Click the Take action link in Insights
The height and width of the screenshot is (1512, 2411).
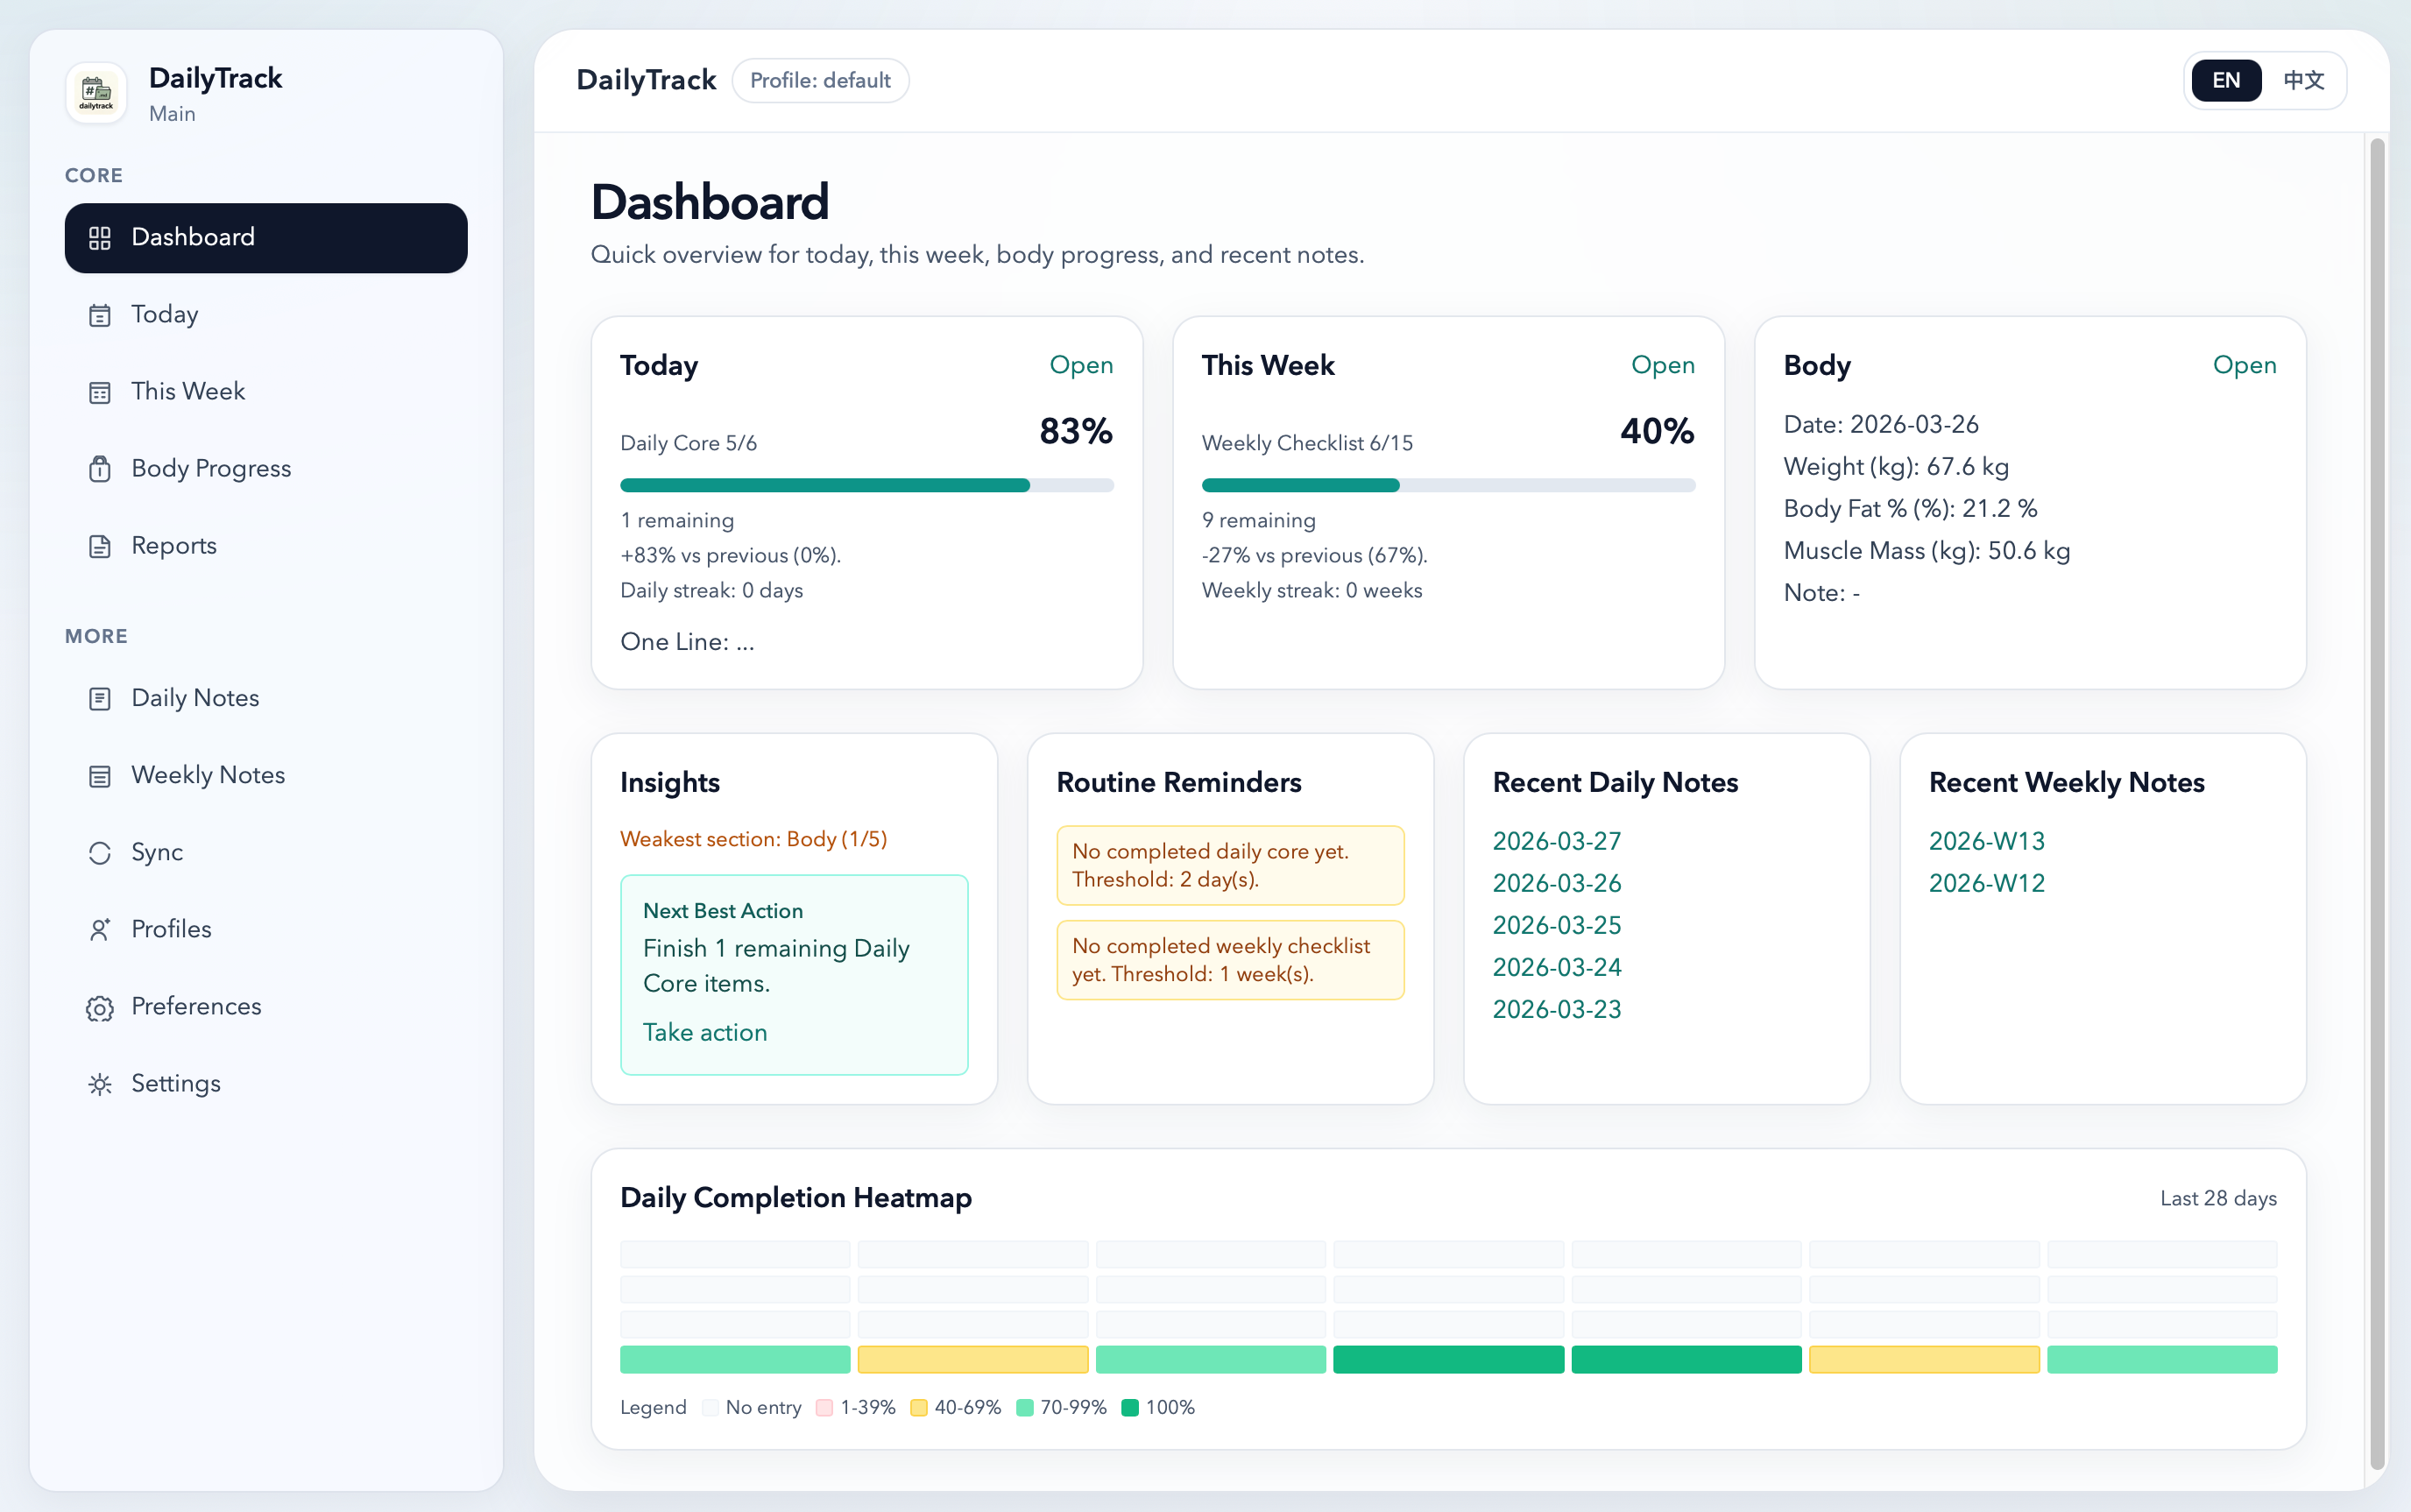coord(704,1032)
